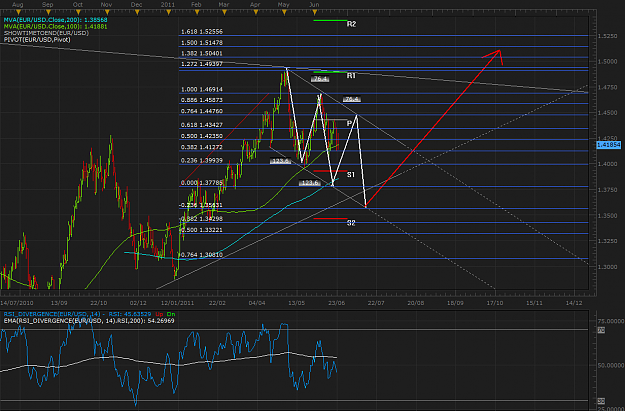Select the MVA 100 indicator label reading 1.41881

55,26
